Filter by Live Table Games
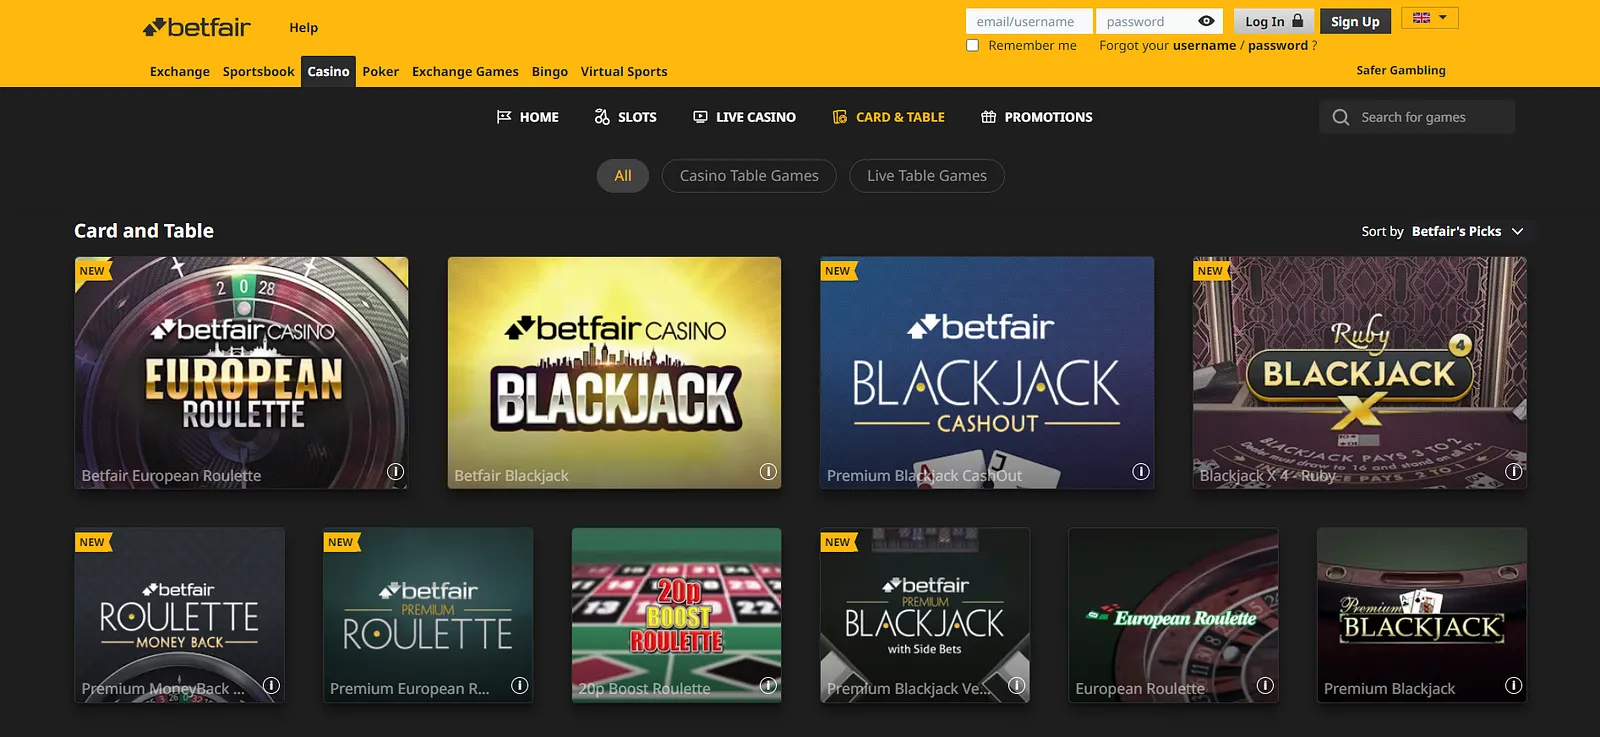The height and width of the screenshot is (737, 1600). (927, 176)
